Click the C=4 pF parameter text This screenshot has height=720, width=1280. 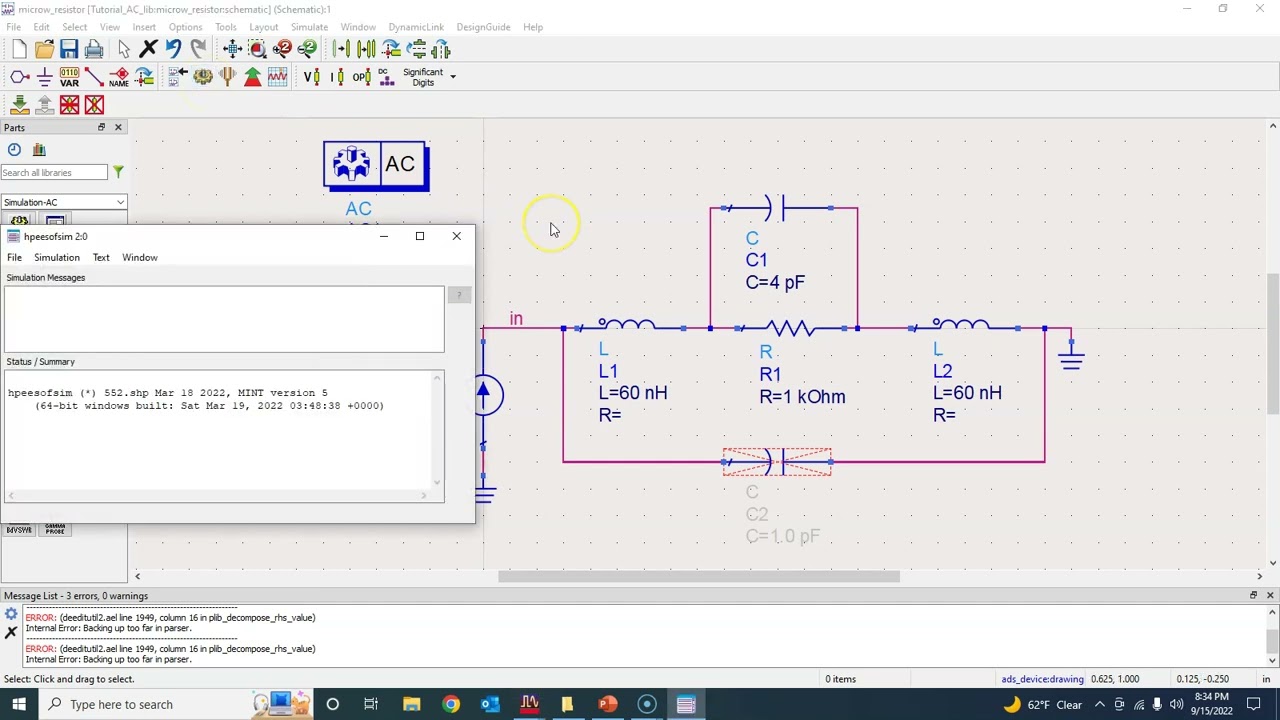coord(775,282)
